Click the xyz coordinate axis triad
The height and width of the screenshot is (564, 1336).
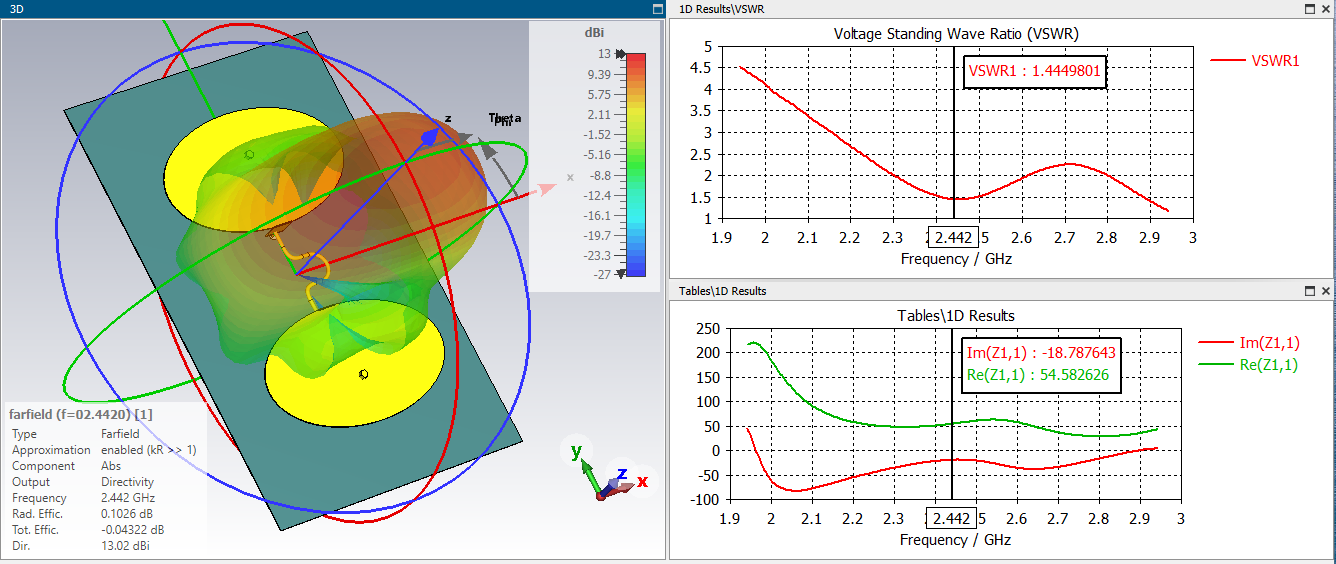coord(610,470)
